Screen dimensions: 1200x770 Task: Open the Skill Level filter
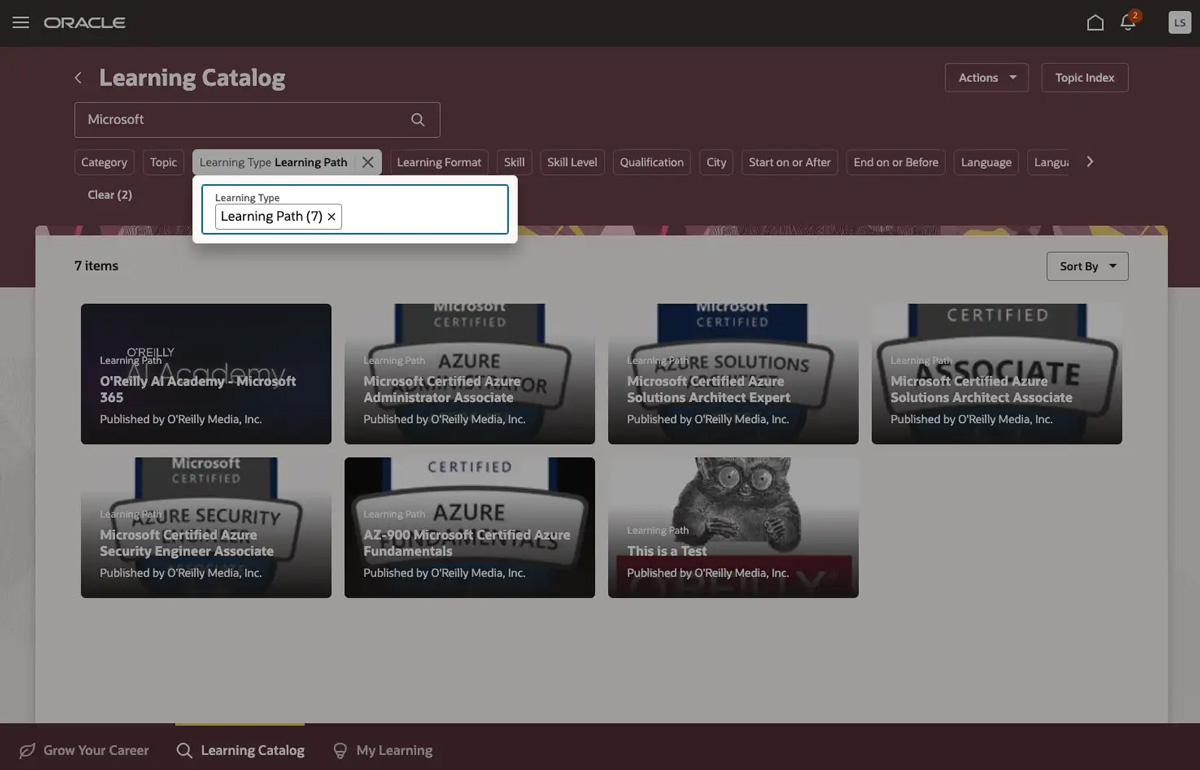pos(572,162)
